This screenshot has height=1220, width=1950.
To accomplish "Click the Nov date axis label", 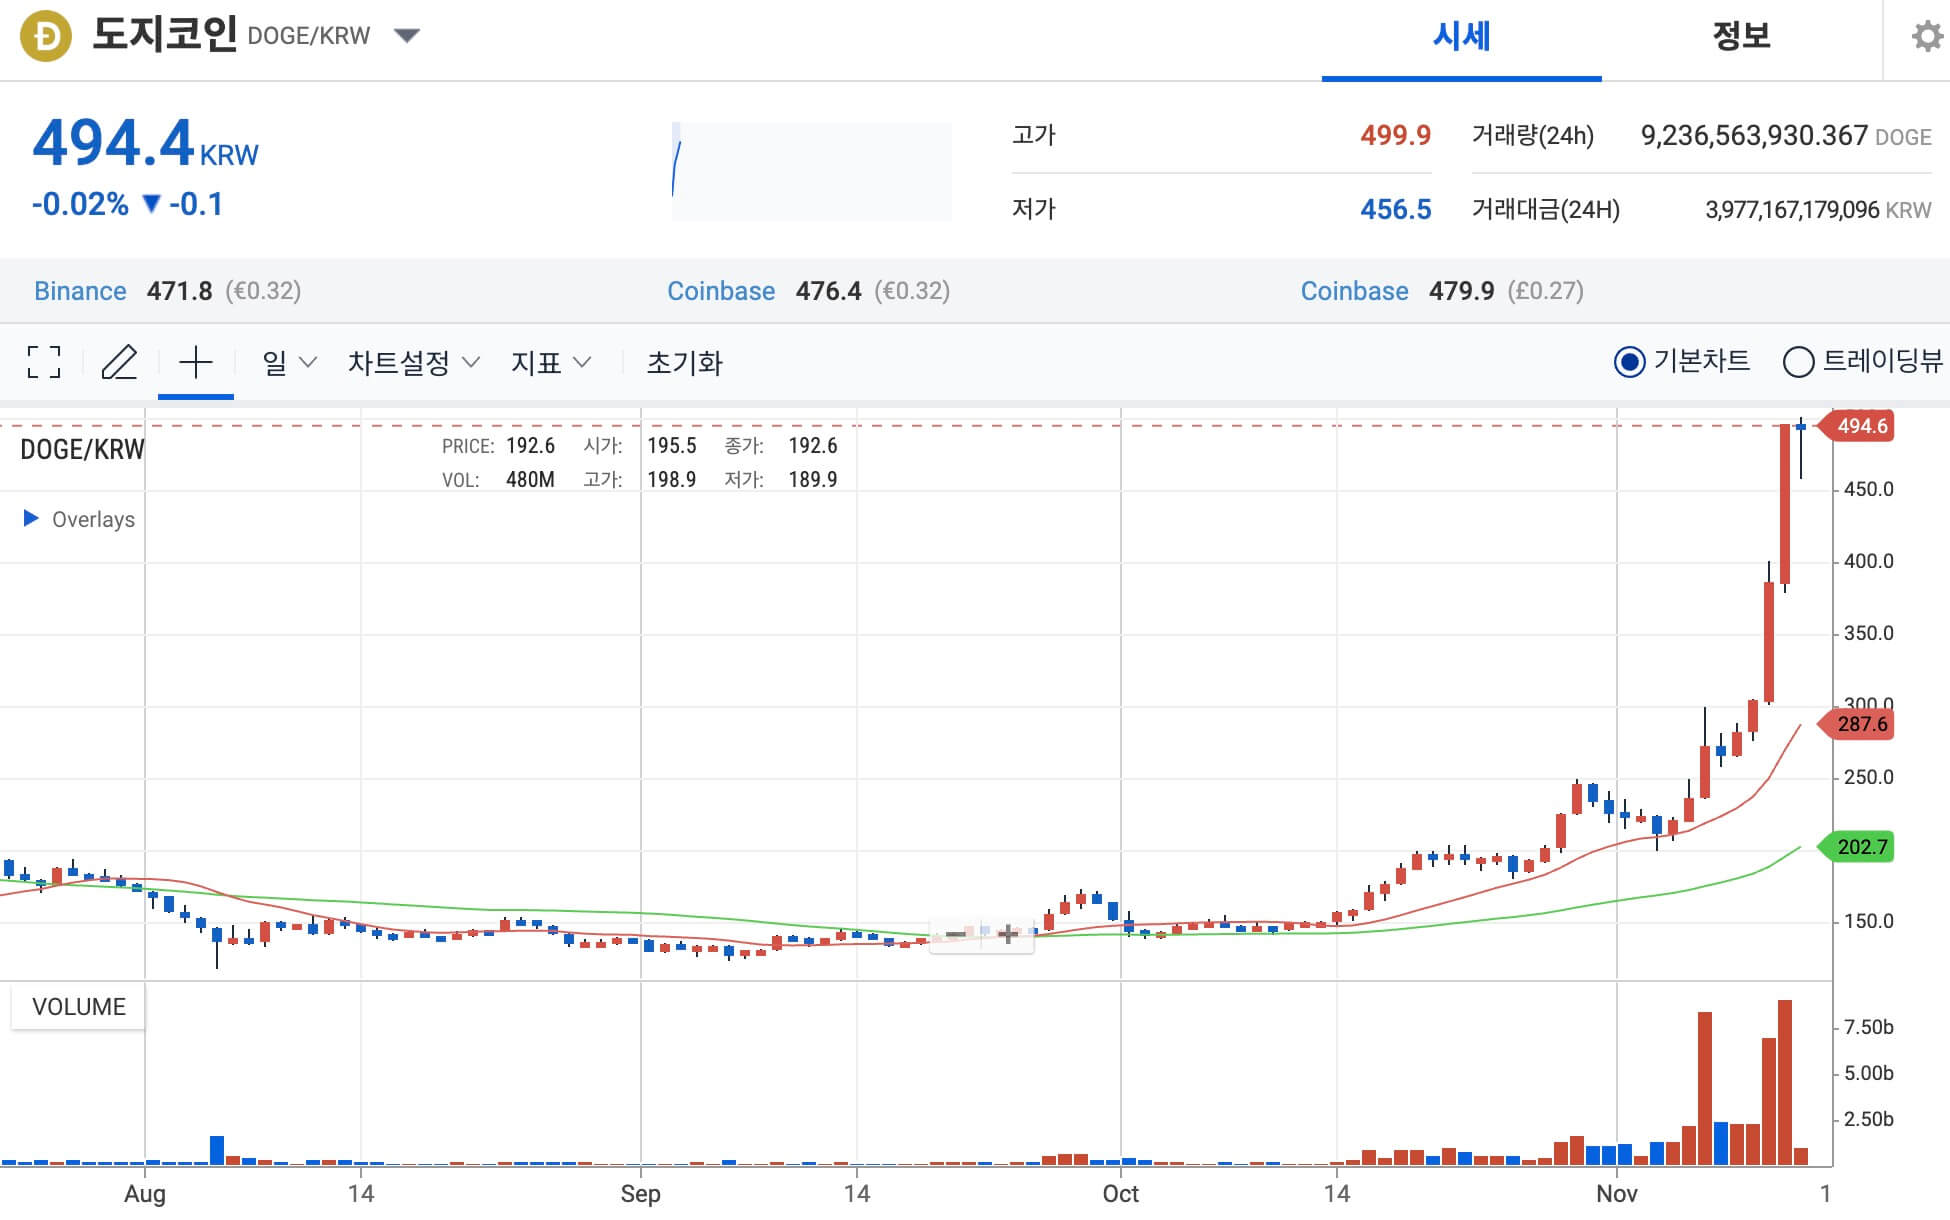I will click(x=1617, y=1193).
